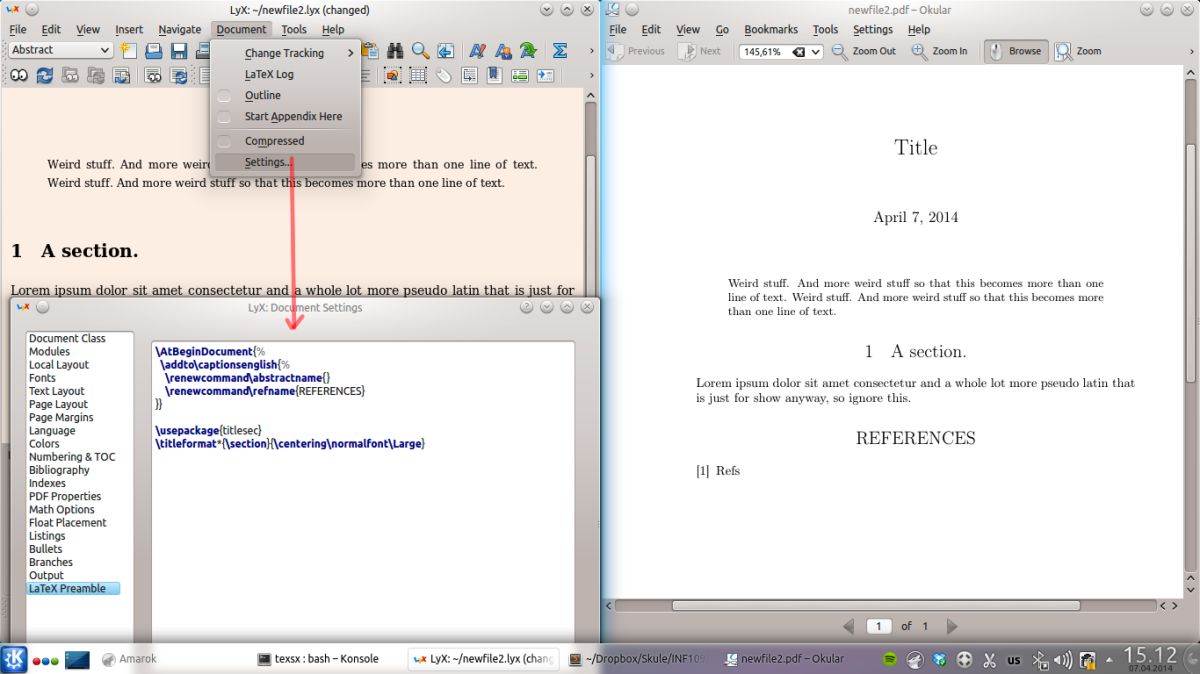
Task: Open Okular Settings menu
Action: point(873,29)
